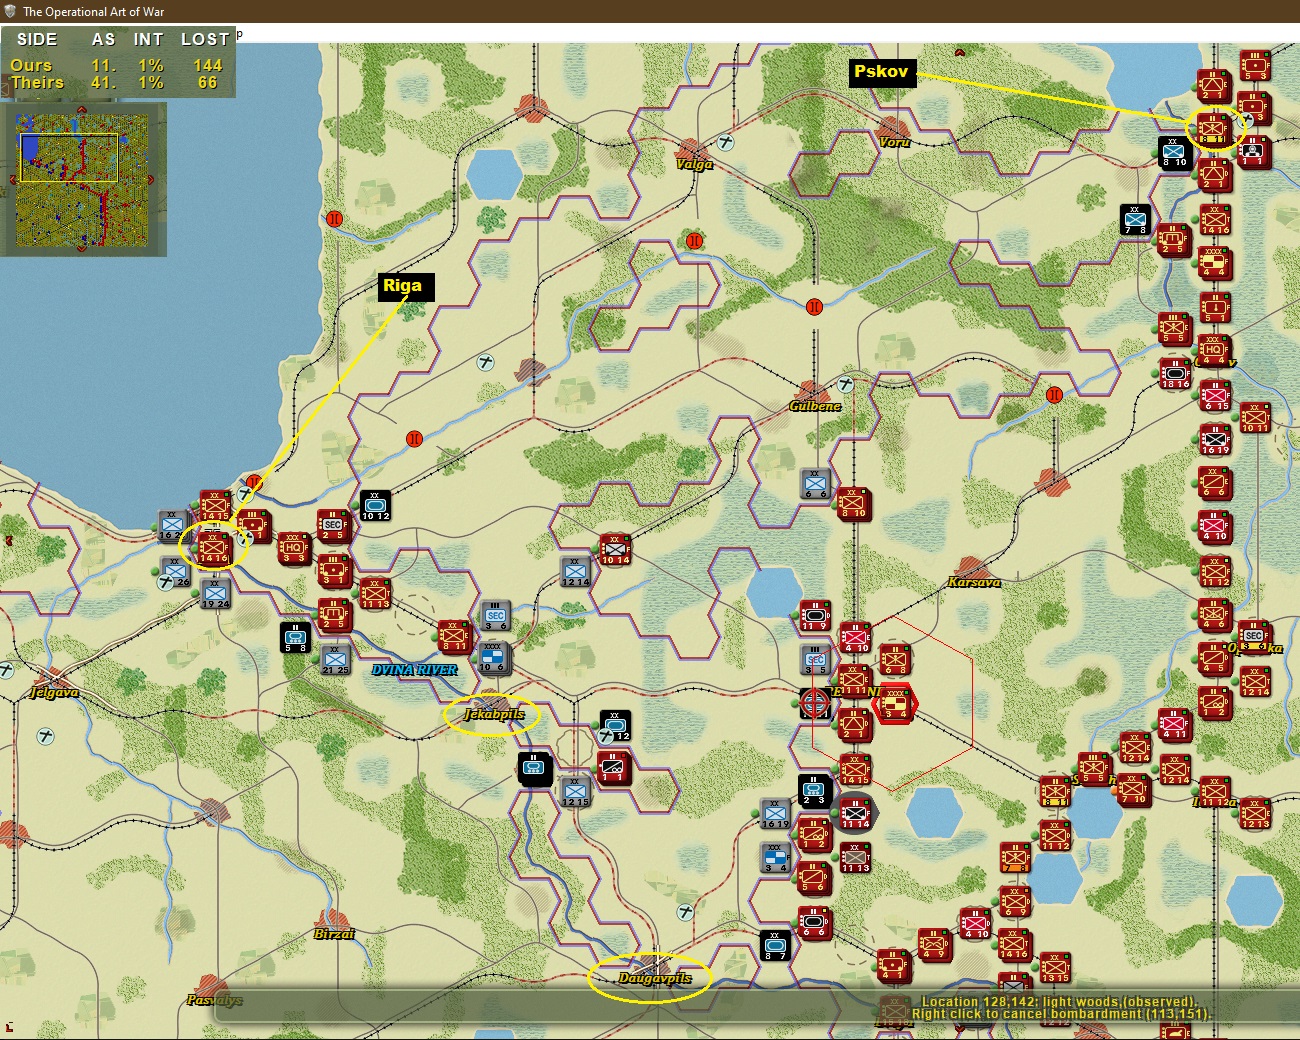Select the gray infantry division 21 25
1300x1040 pixels.
(335, 660)
